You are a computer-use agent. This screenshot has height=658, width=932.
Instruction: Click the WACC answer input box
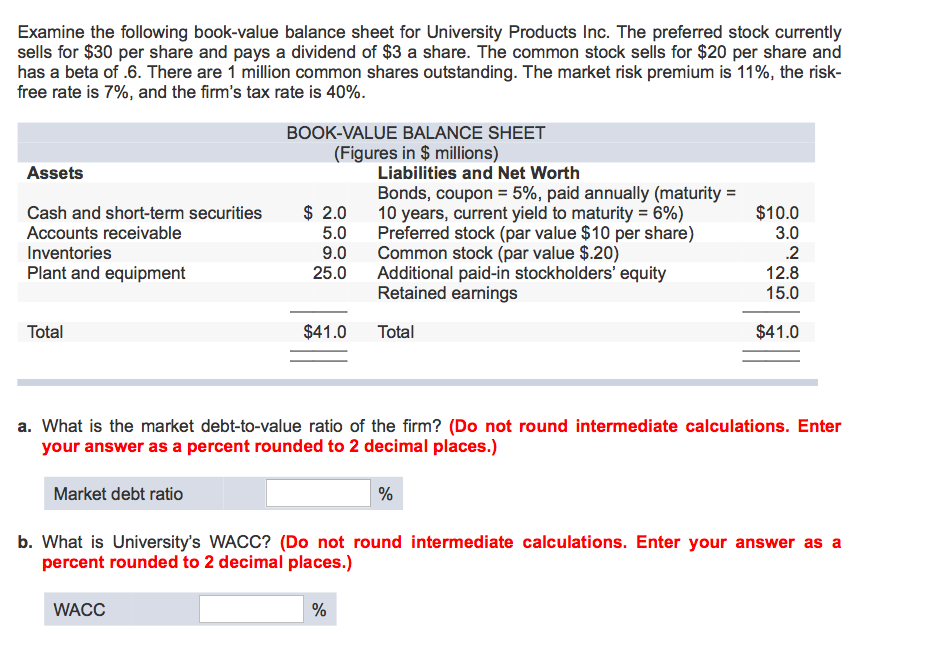click(x=251, y=609)
